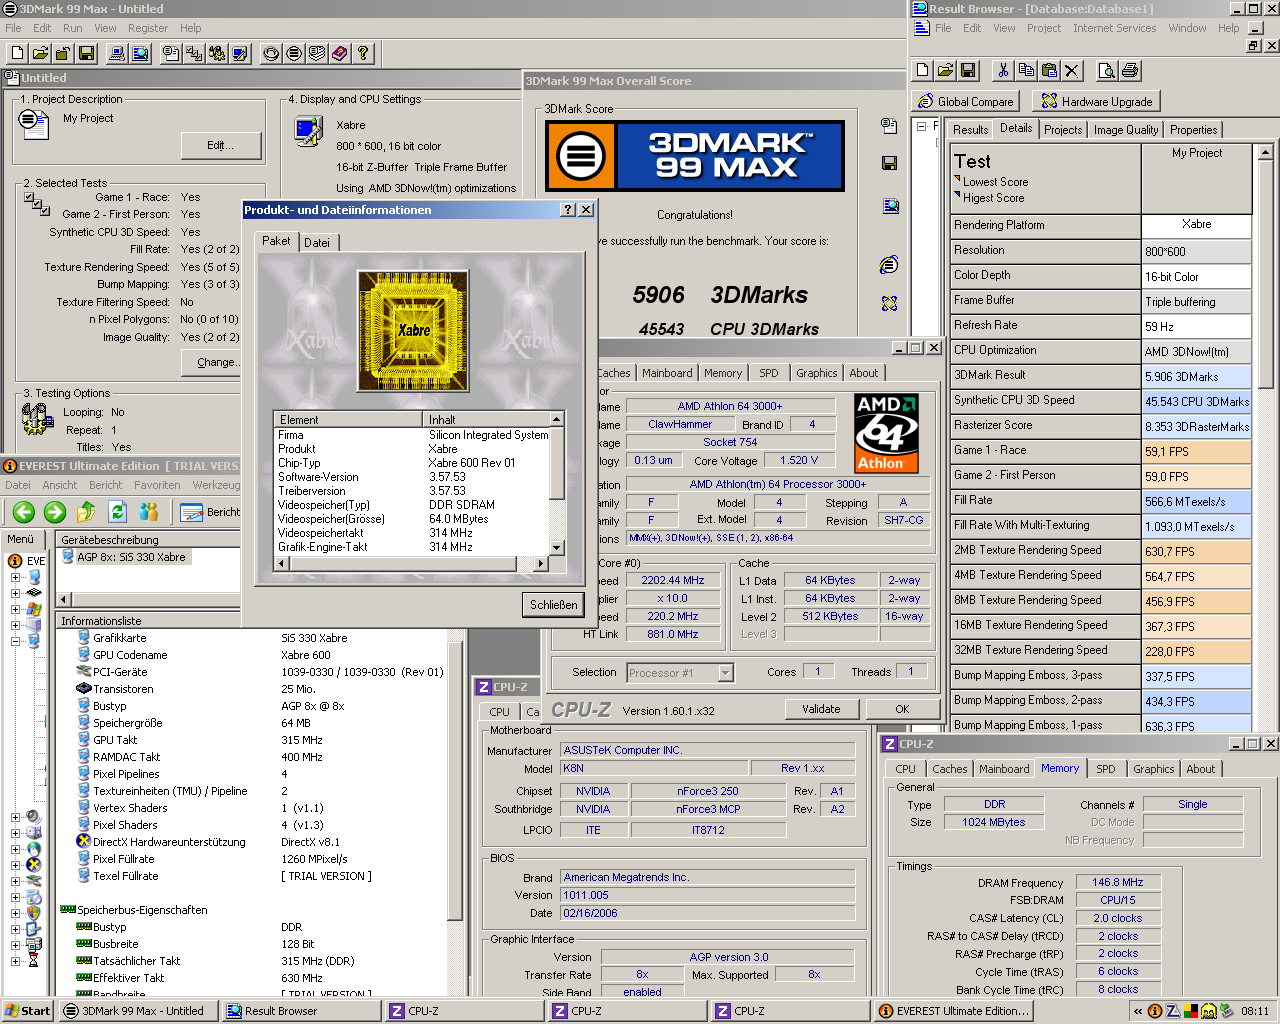Click the right scroll arrow in the dialog list

click(x=541, y=563)
